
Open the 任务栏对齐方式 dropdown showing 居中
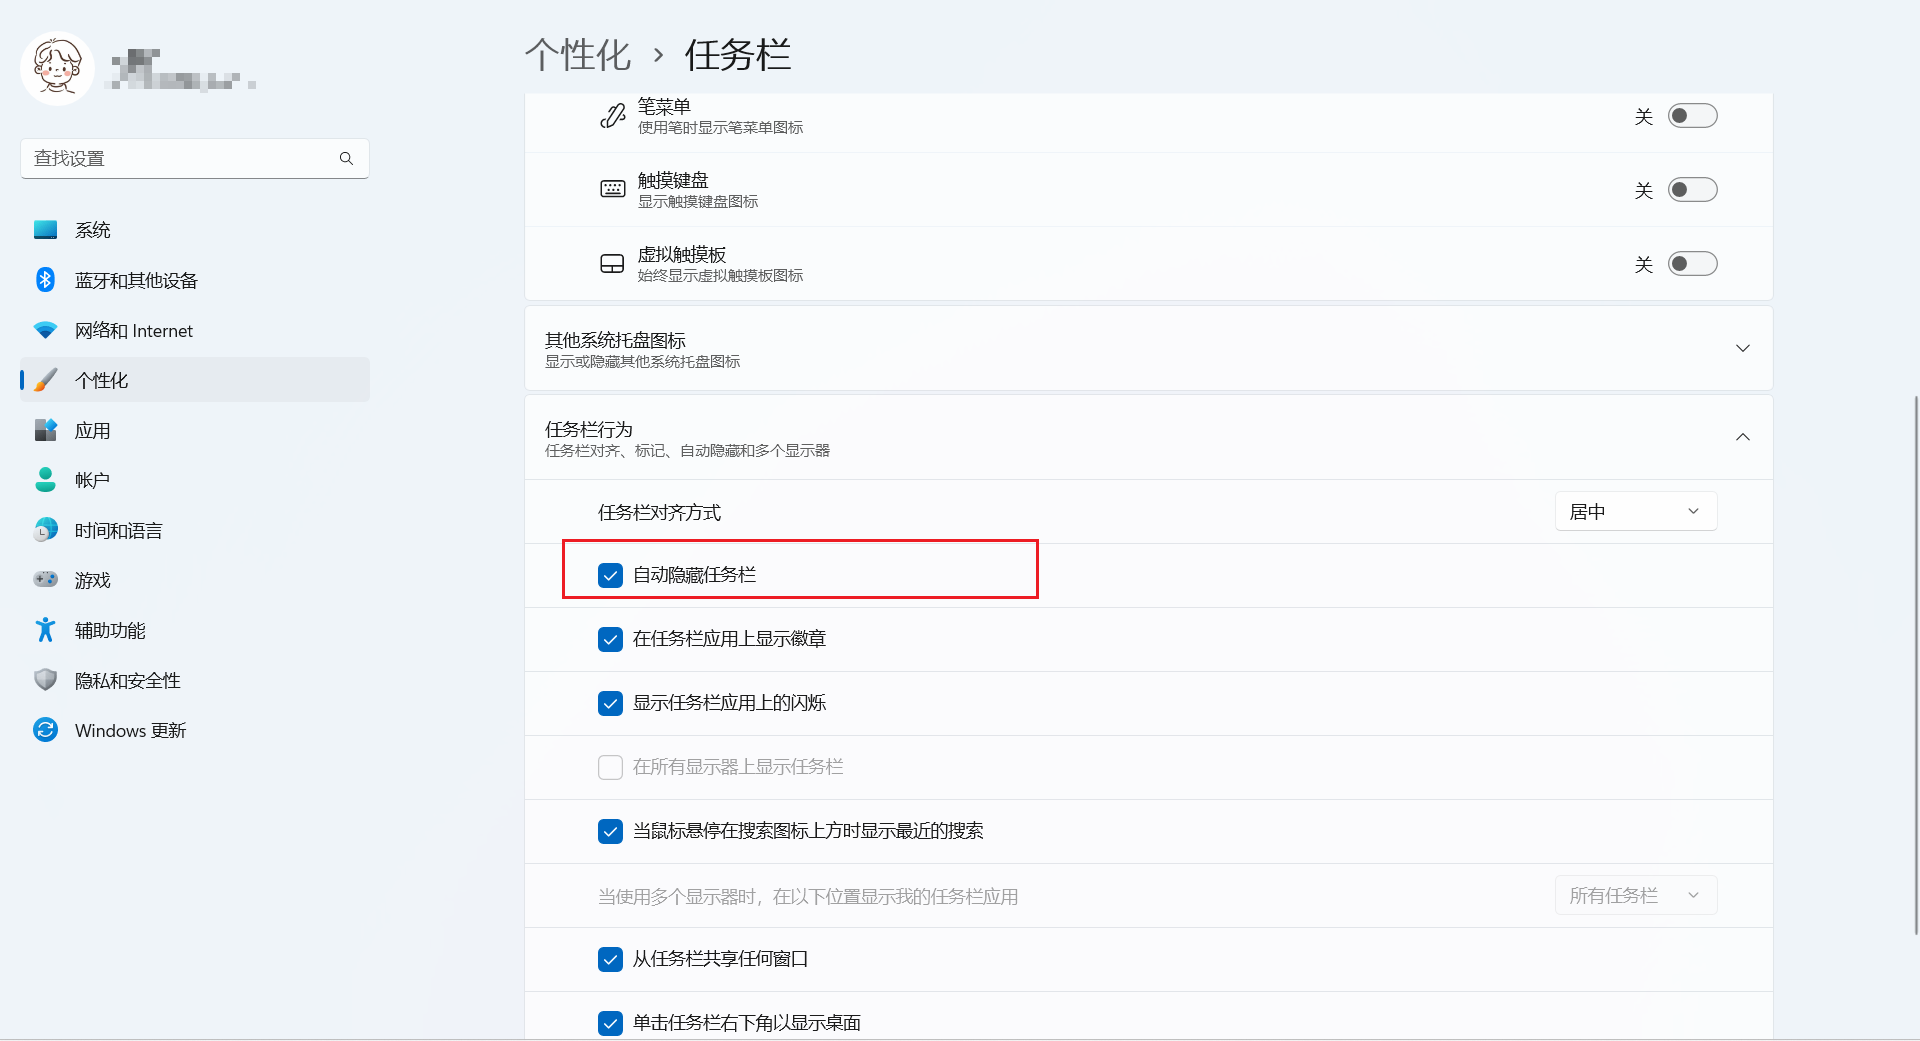pos(1635,512)
